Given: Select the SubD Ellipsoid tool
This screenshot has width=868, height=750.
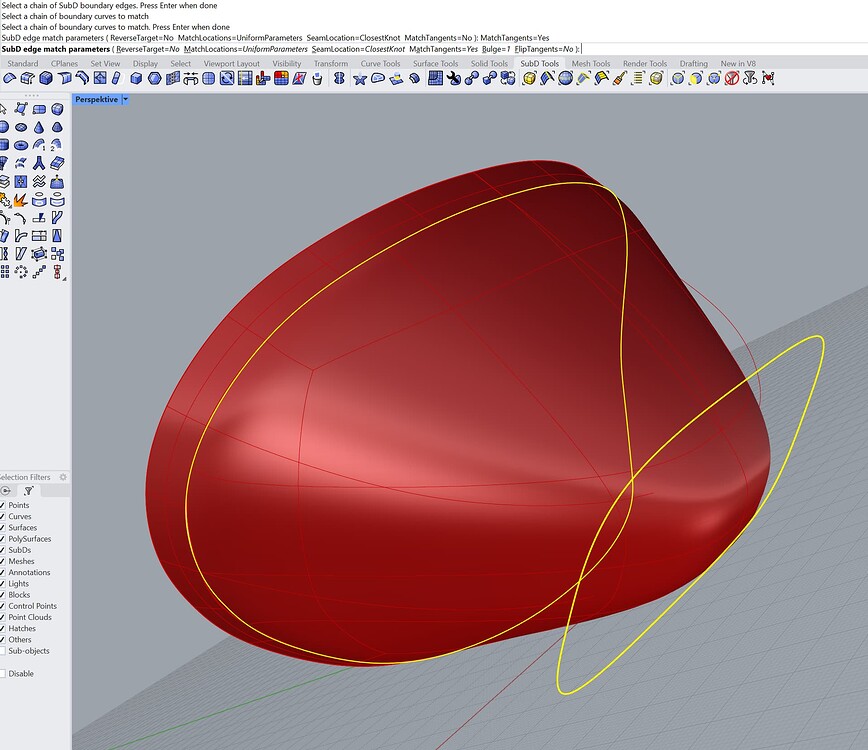Looking at the screenshot, I should (22, 127).
